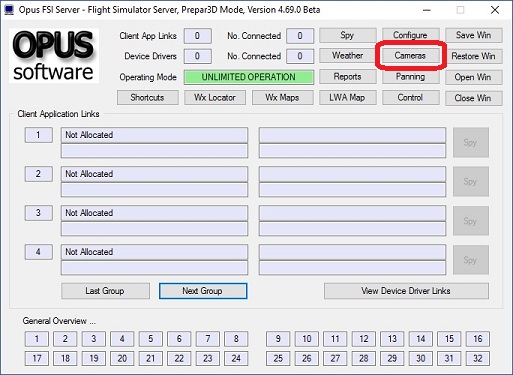
Task: Open the Cameras dialog
Action: point(410,56)
